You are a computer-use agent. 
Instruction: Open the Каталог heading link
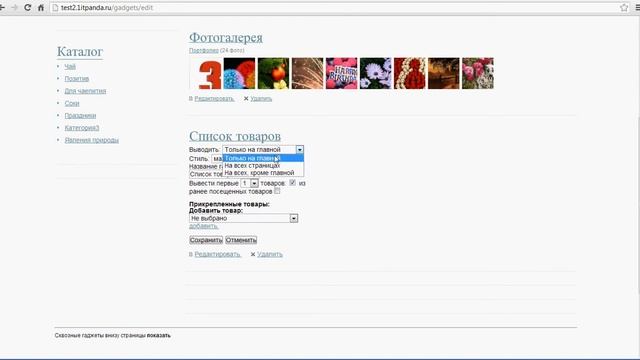[x=80, y=52]
